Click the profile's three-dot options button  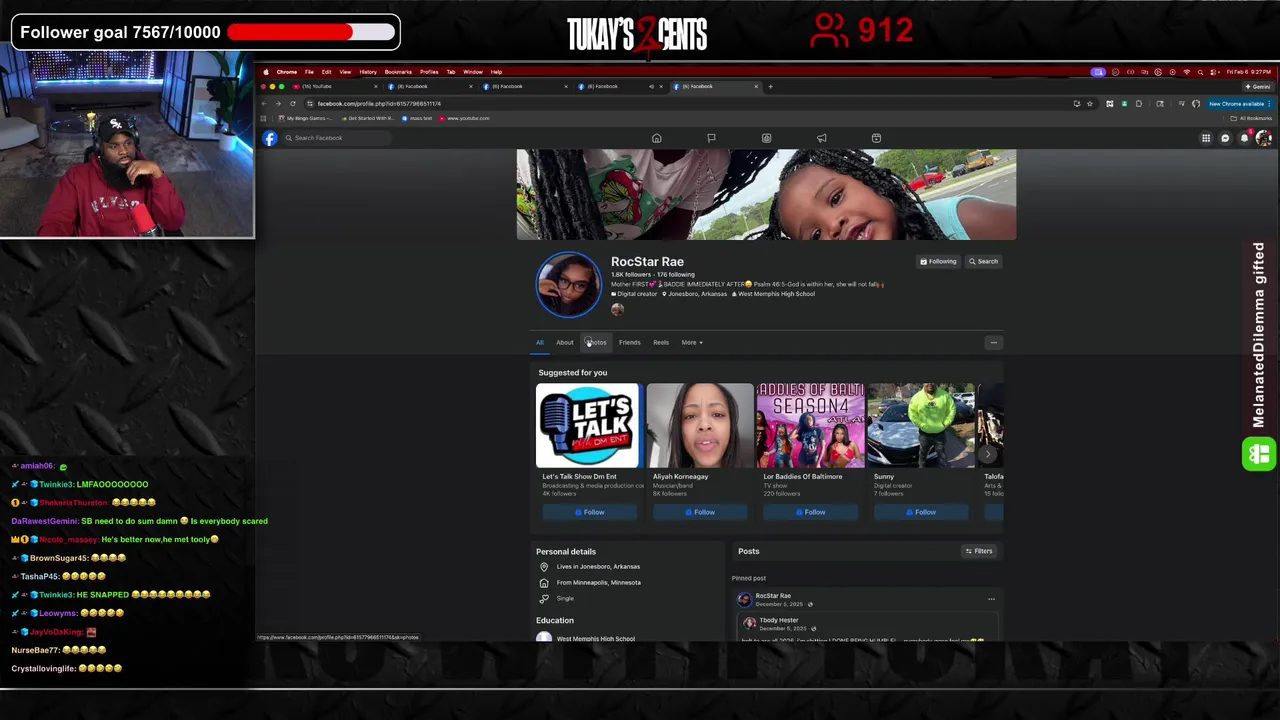point(993,343)
